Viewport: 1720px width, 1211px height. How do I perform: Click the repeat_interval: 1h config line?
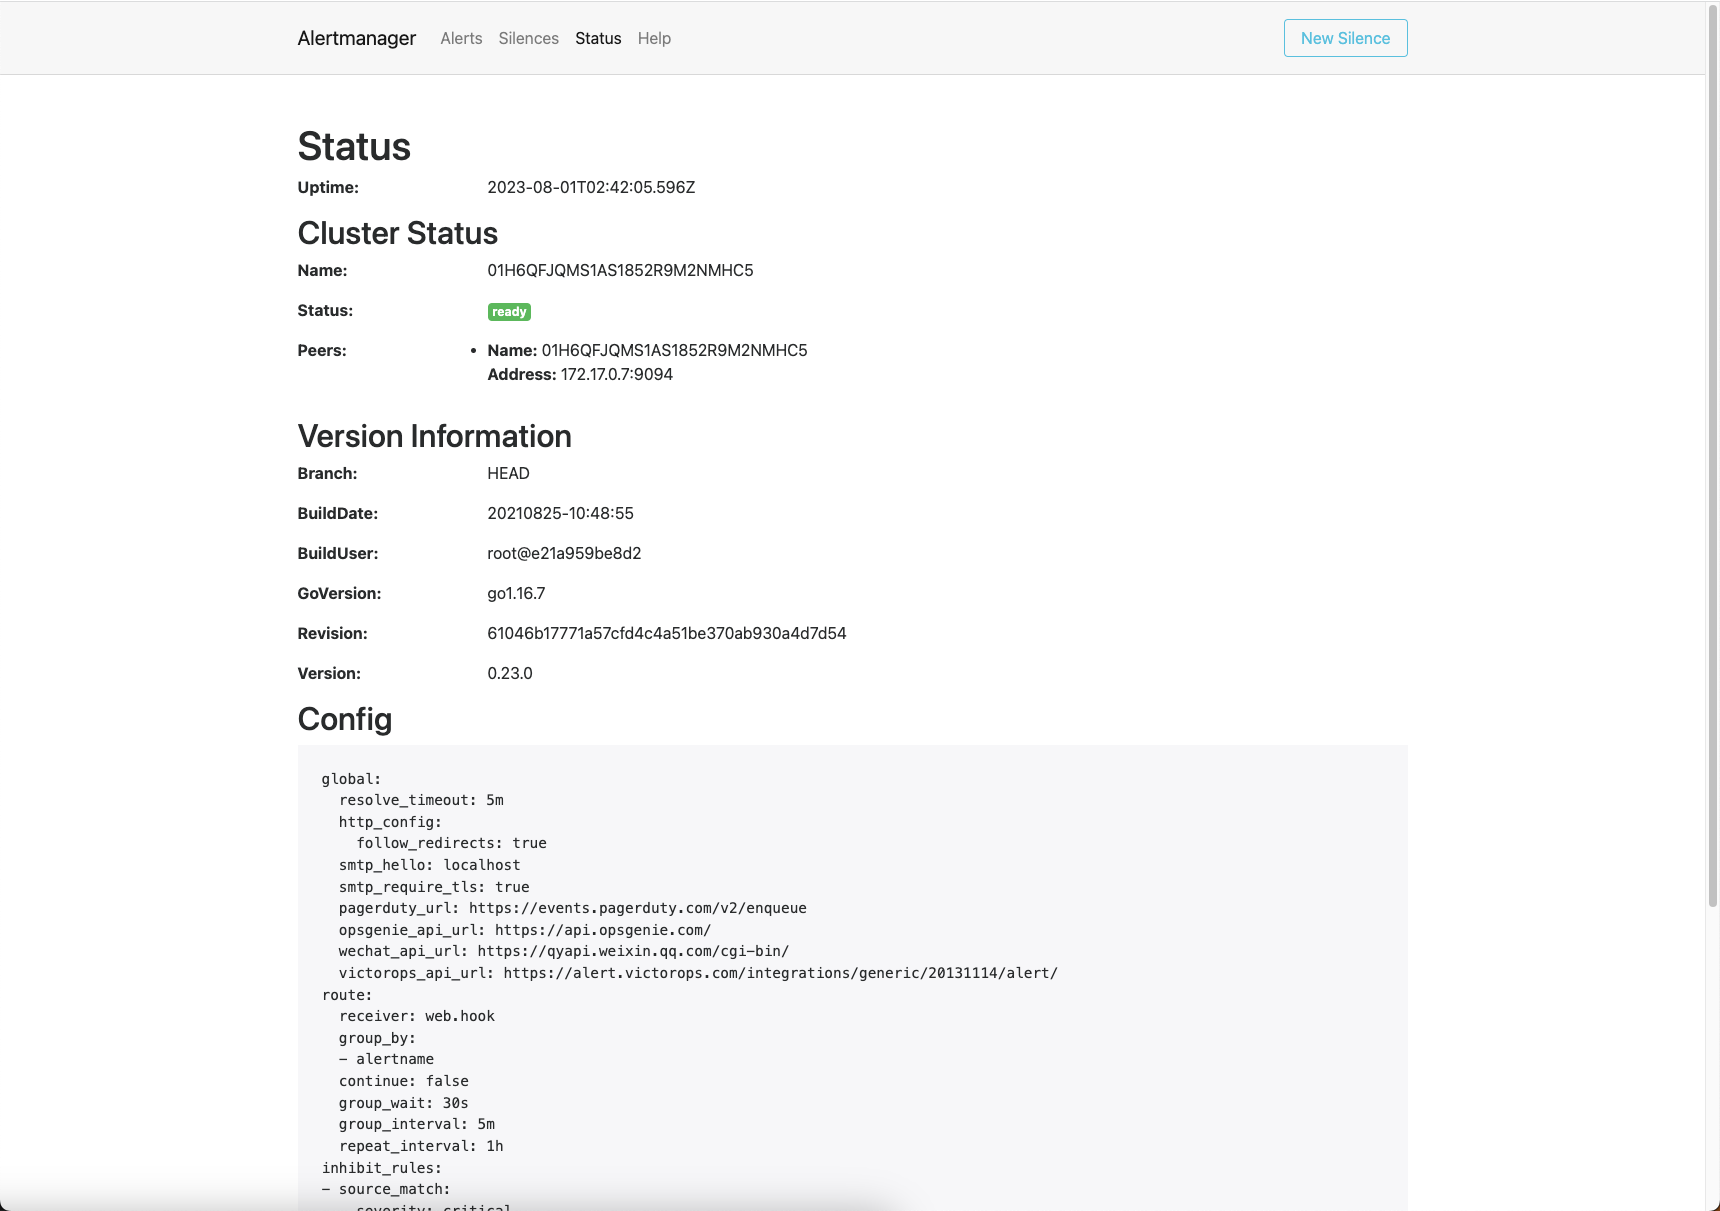(x=421, y=1146)
